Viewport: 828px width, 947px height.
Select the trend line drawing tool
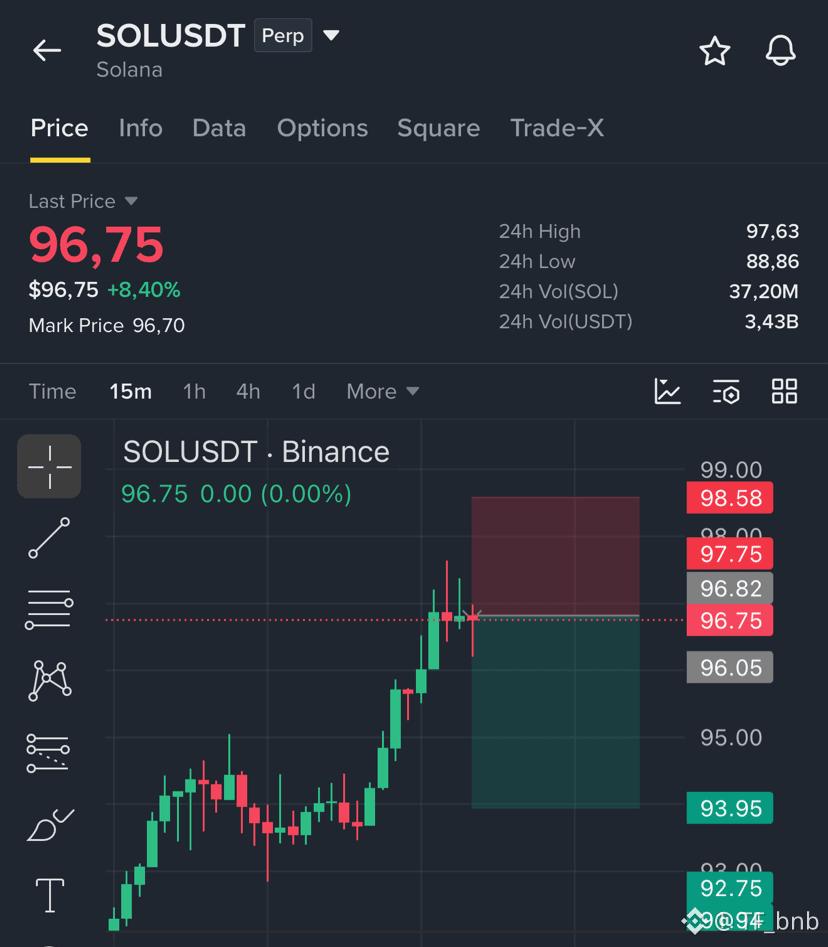[50, 538]
